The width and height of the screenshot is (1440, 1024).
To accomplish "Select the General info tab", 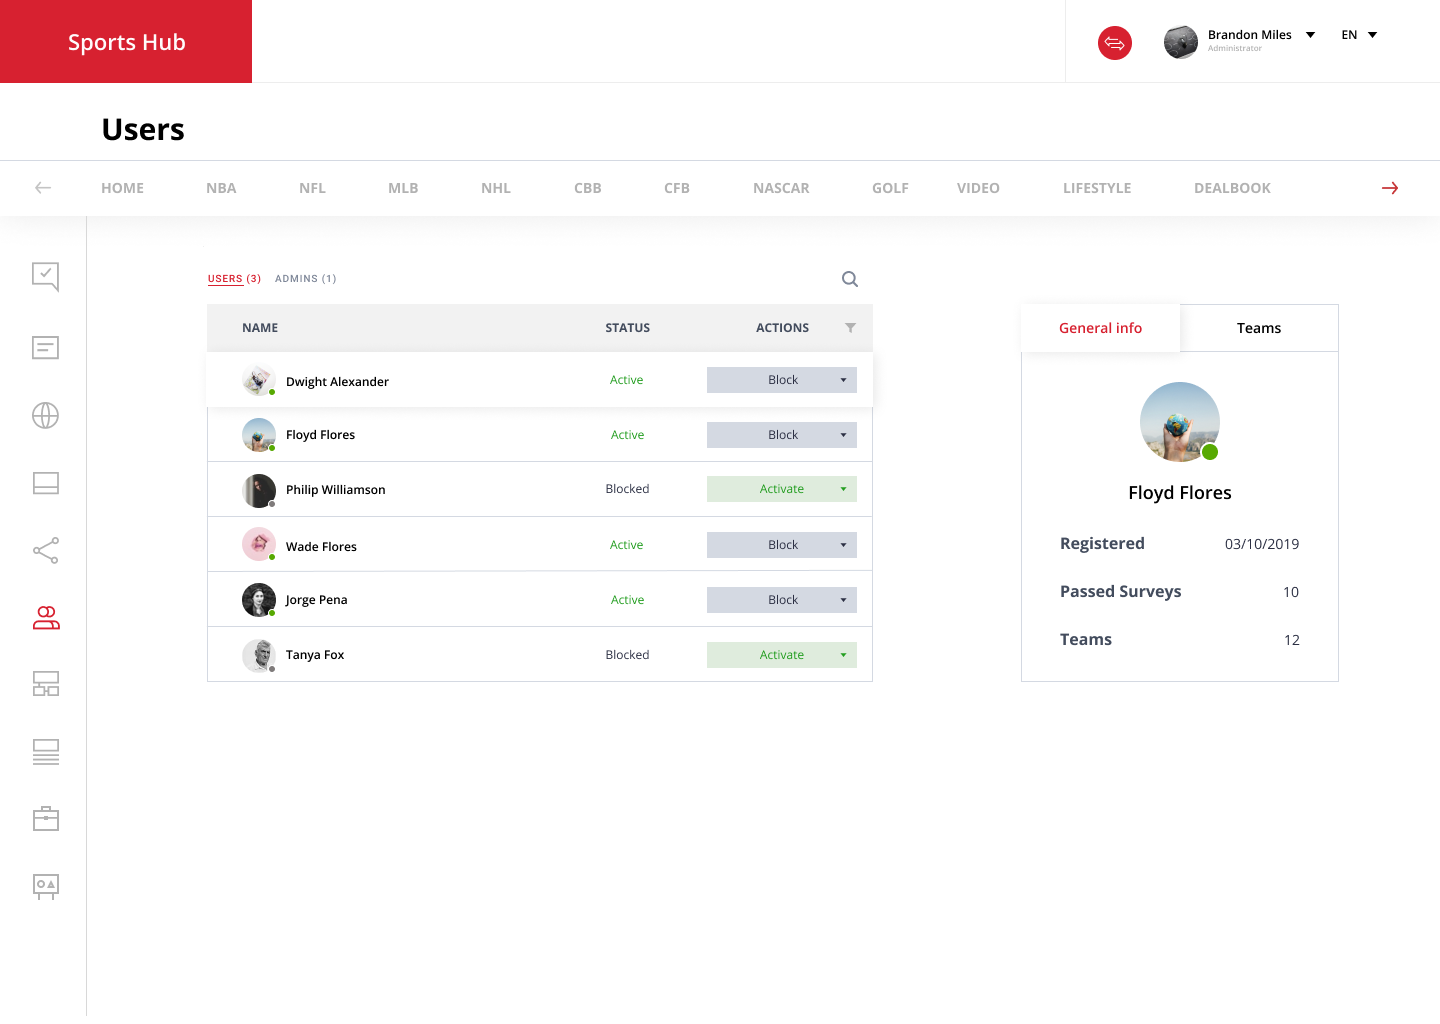I will coord(1100,328).
